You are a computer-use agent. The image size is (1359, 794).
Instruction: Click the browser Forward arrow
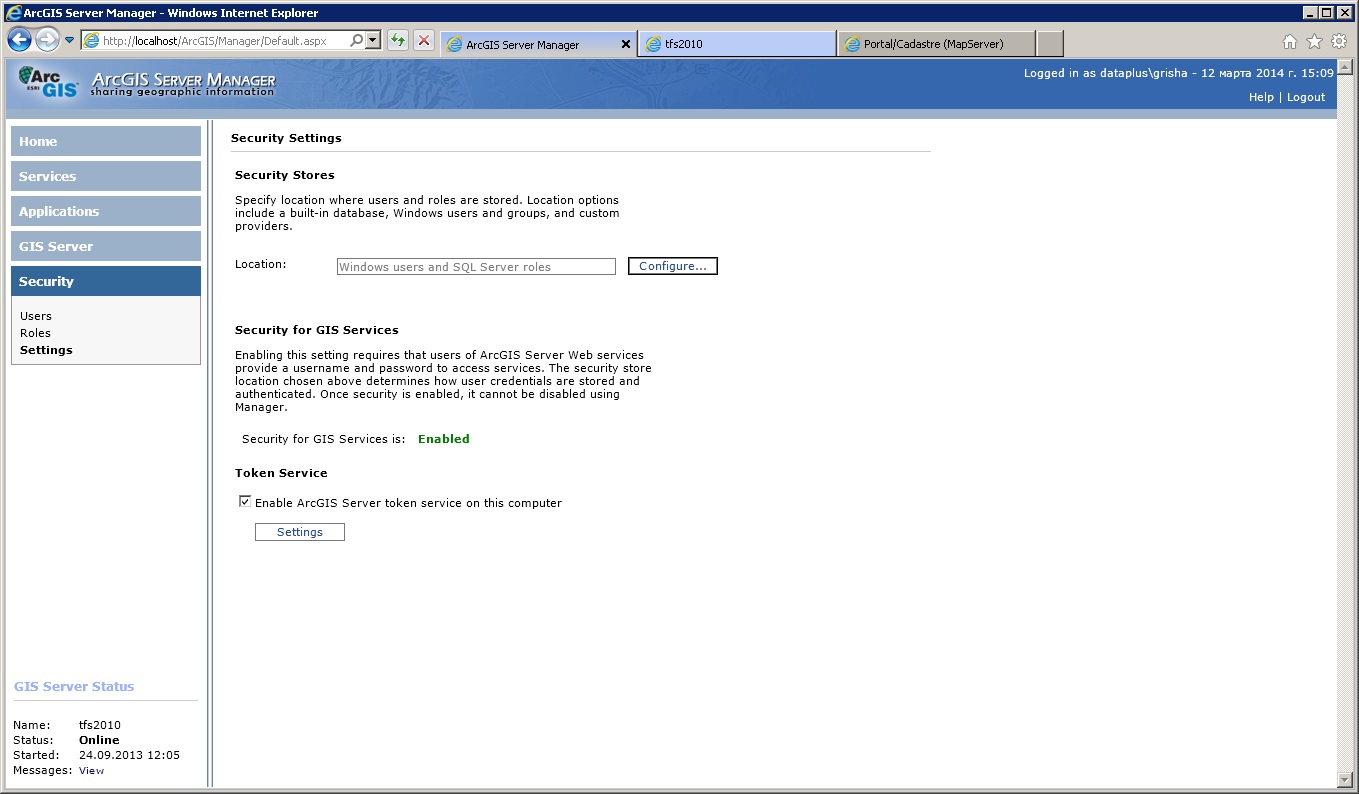click(x=47, y=40)
